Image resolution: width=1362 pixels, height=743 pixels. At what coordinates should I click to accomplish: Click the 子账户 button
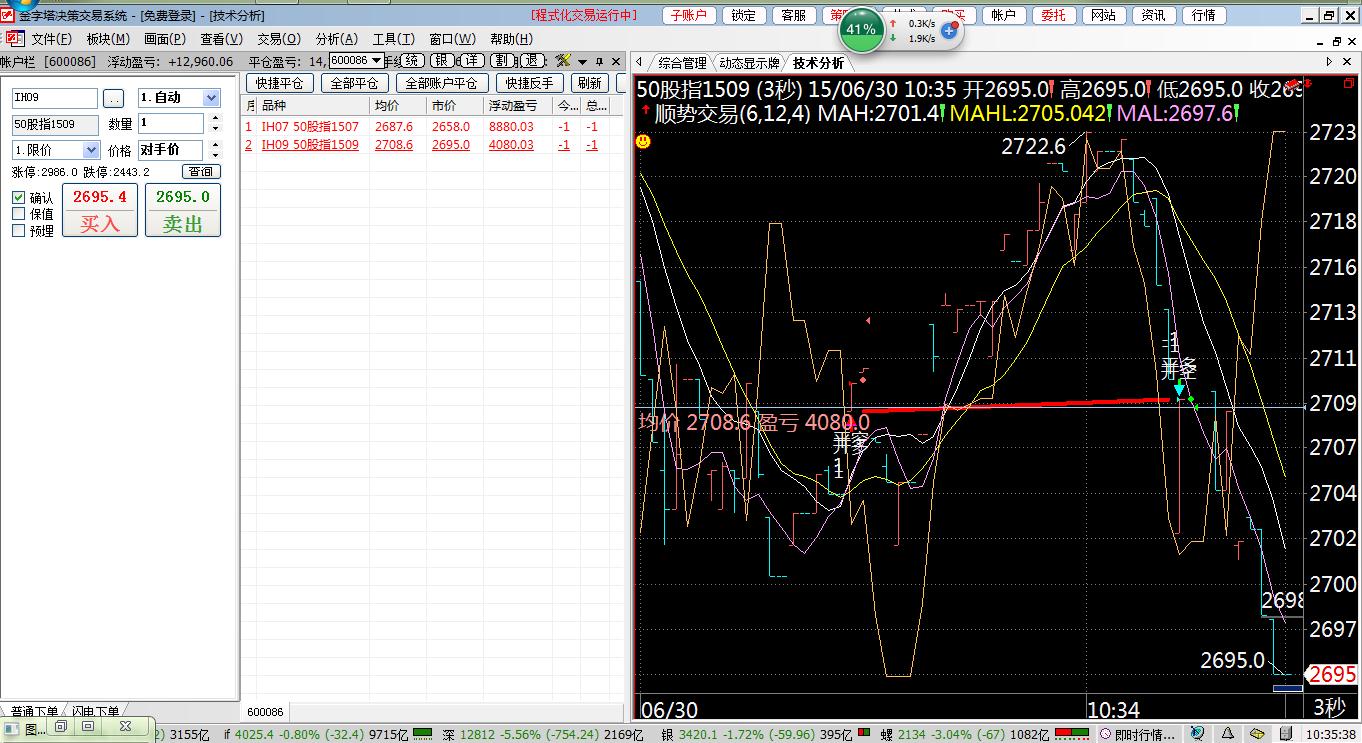tap(688, 15)
